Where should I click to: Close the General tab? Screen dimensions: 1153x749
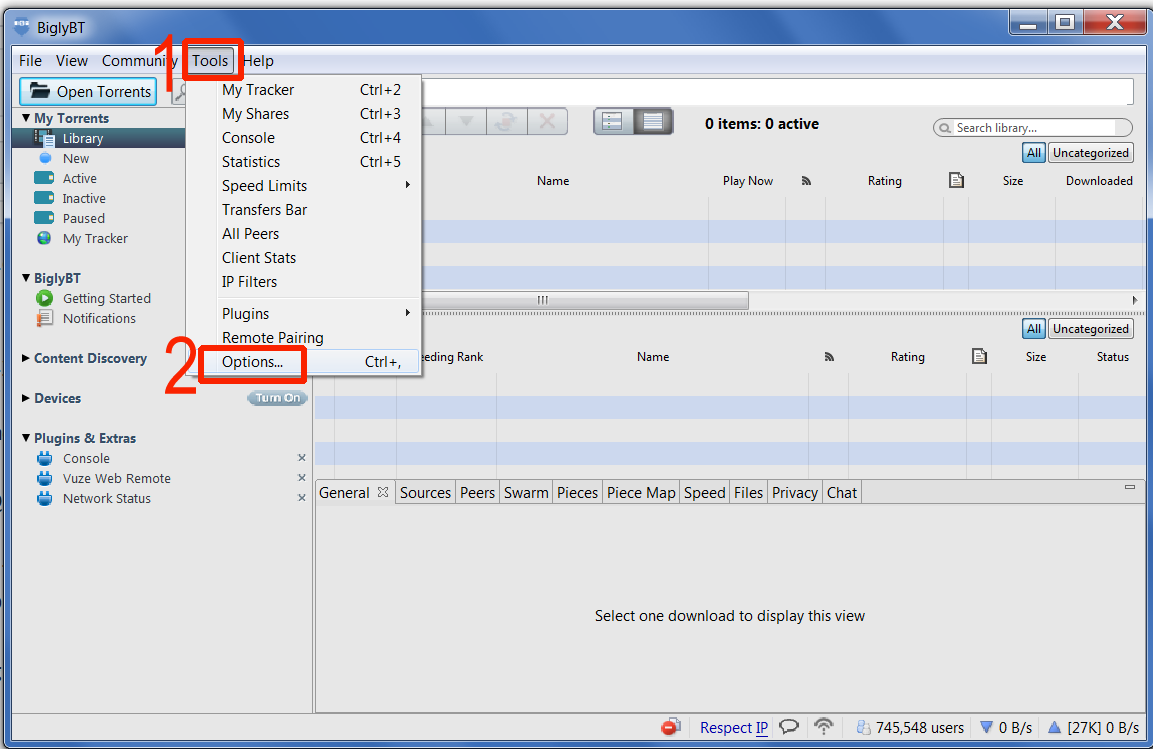pos(382,492)
